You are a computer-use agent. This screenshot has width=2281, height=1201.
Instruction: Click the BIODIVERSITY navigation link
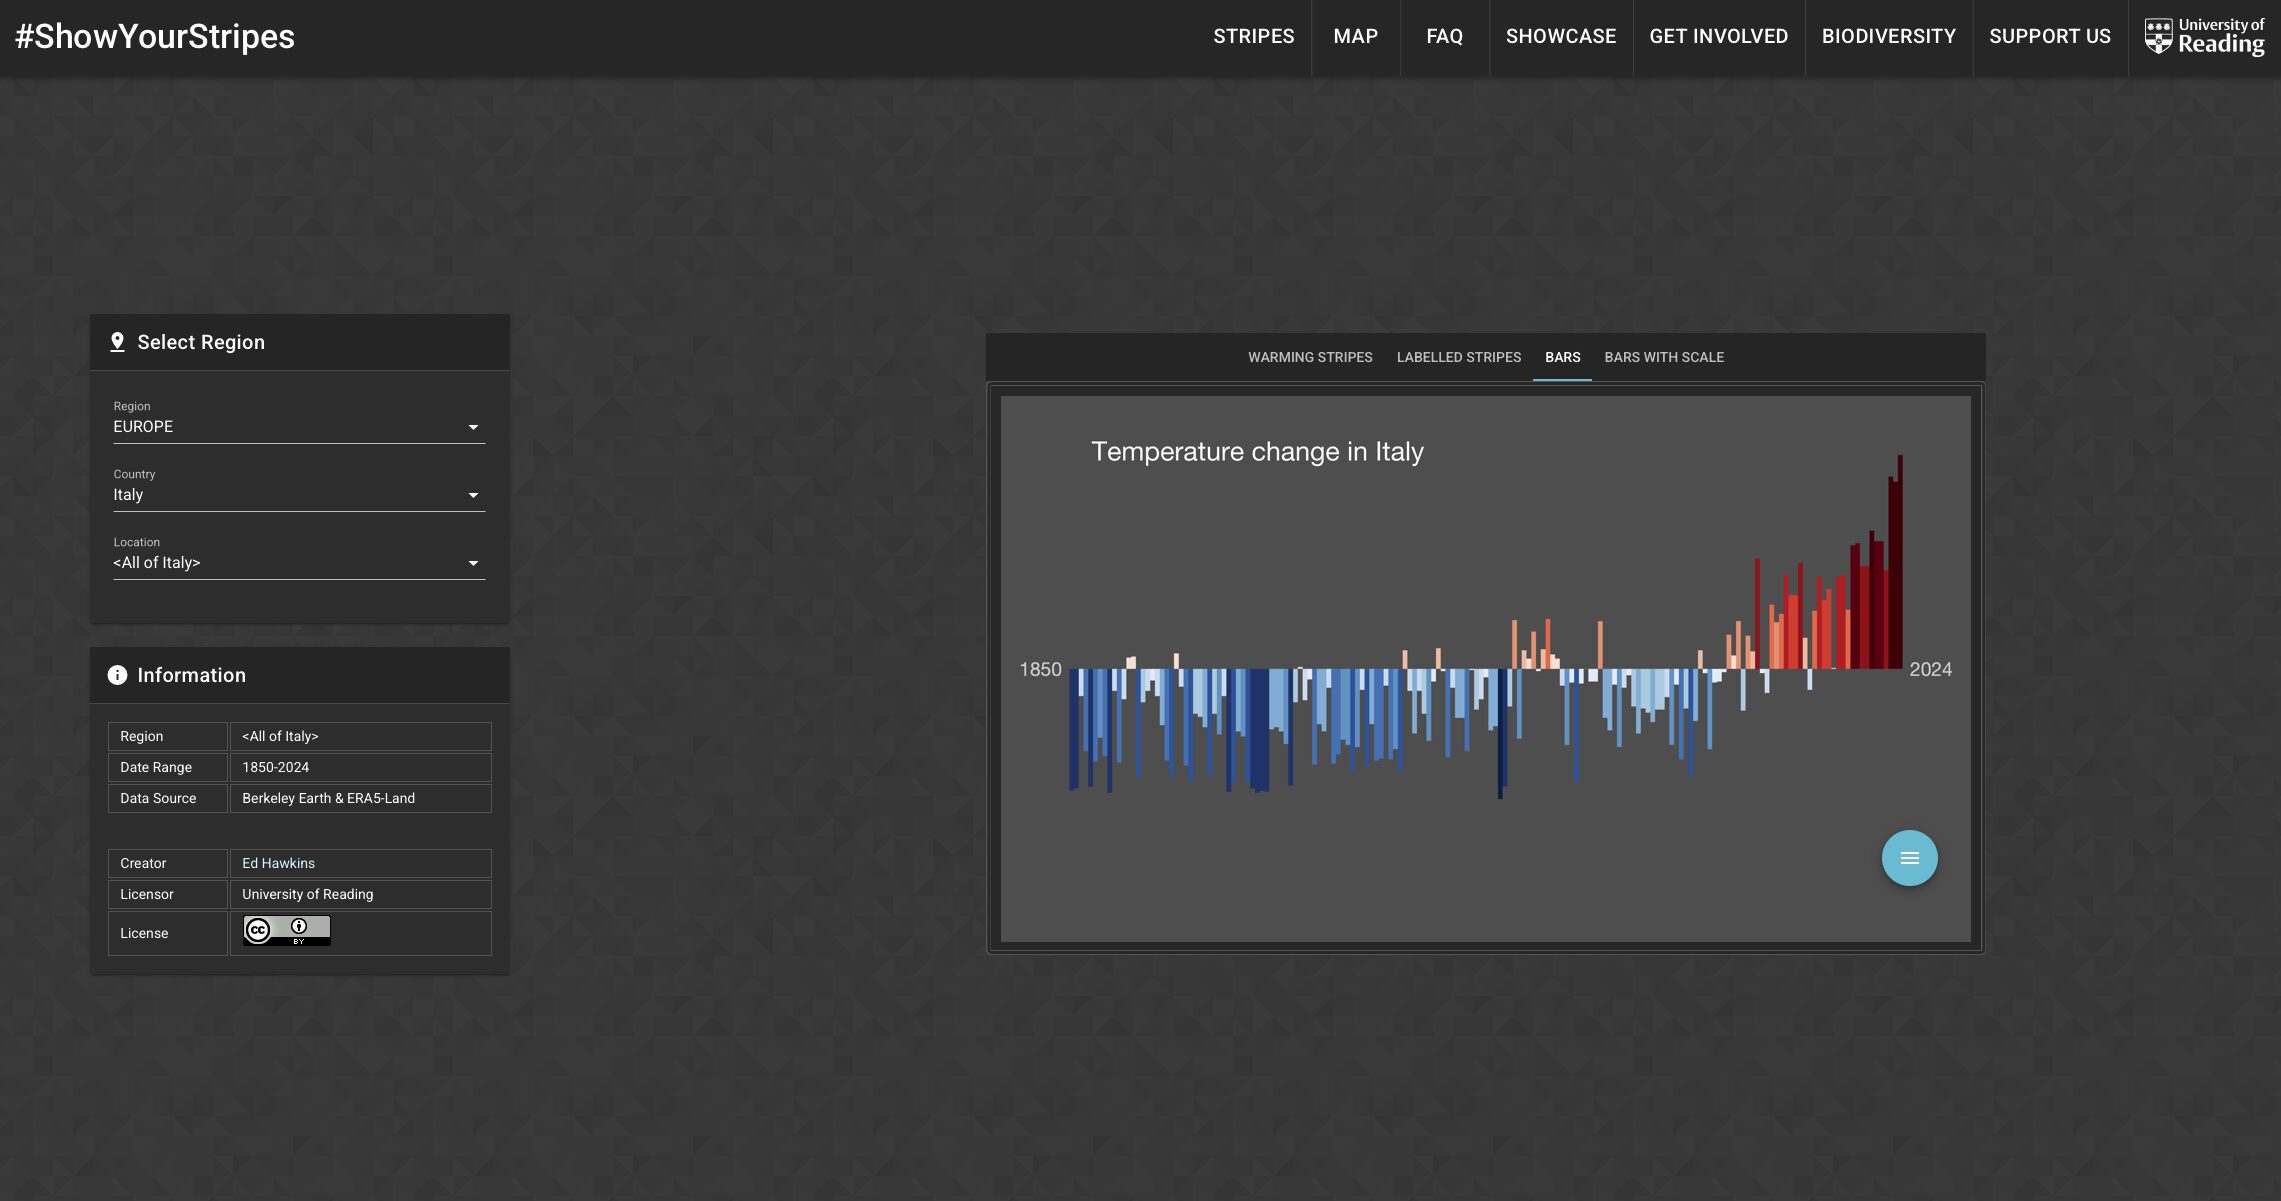tap(1888, 37)
